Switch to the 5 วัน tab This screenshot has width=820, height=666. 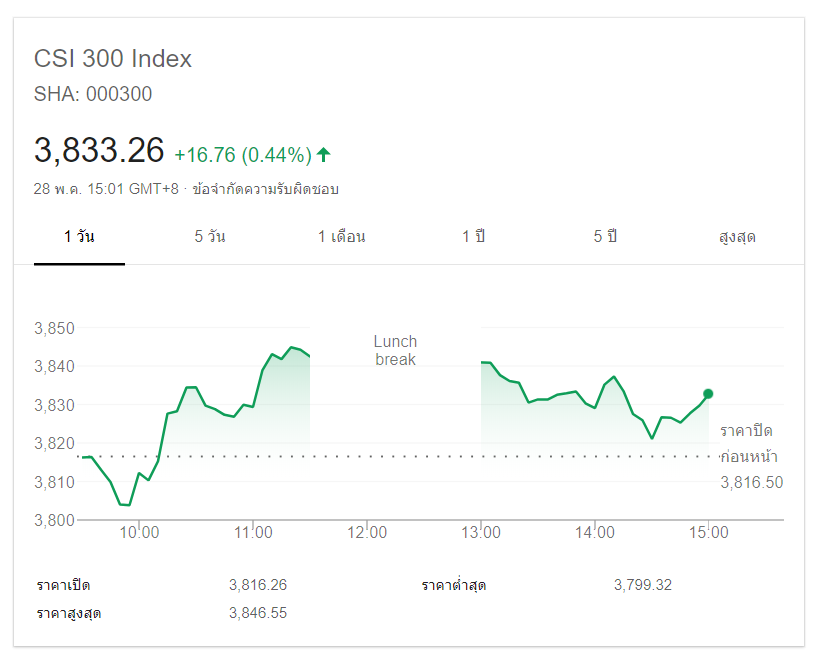(x=210, y=237)
